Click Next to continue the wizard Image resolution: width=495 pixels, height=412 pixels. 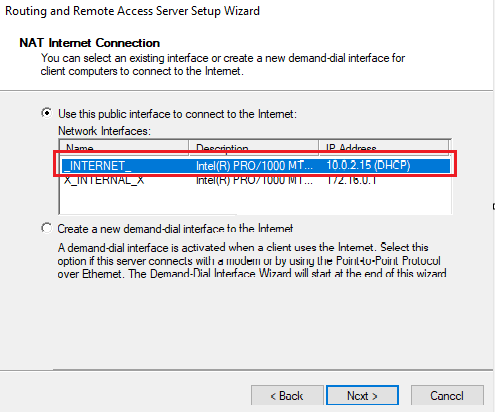pos(362,396)
